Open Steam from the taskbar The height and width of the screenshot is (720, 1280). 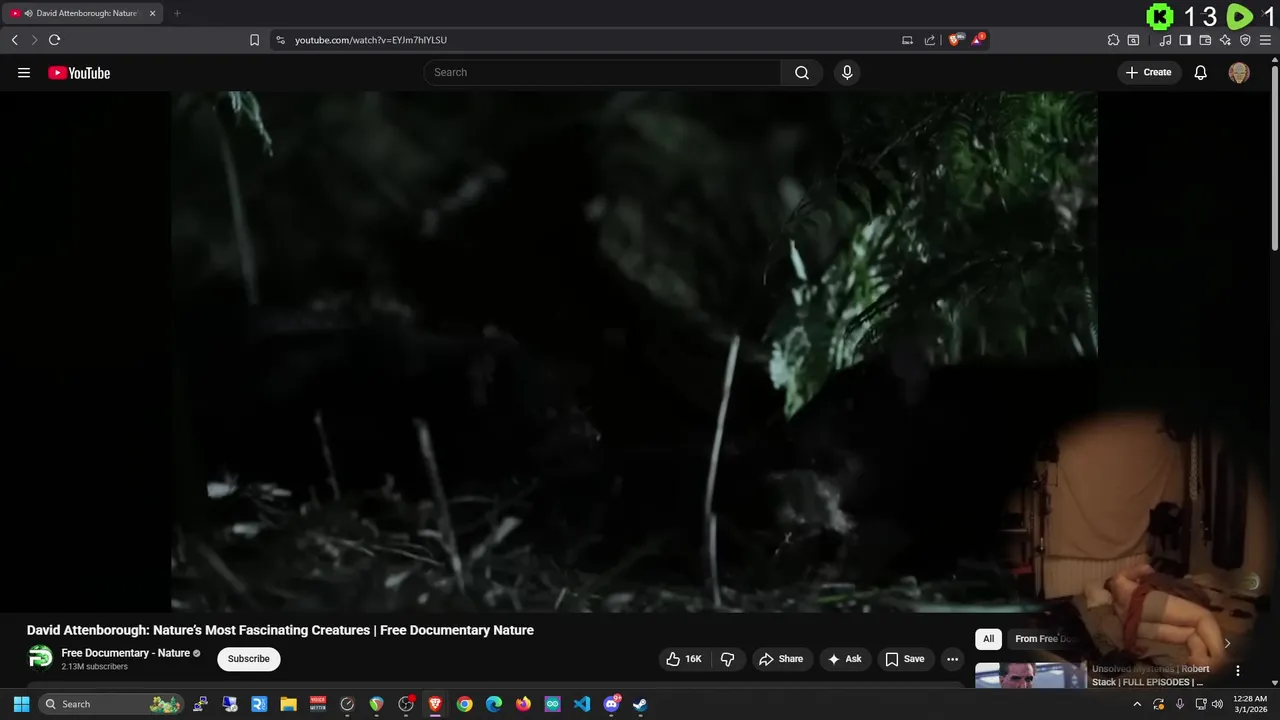[x=640, y=704]
